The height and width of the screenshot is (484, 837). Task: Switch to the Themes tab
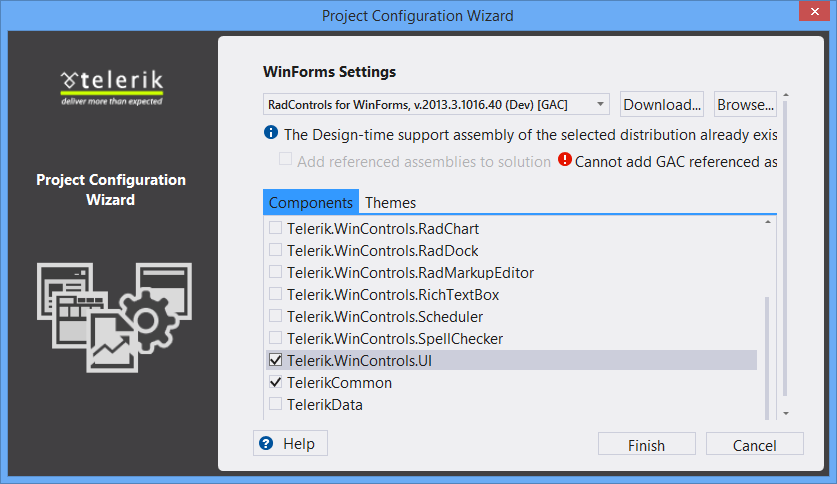coord(390,202)
